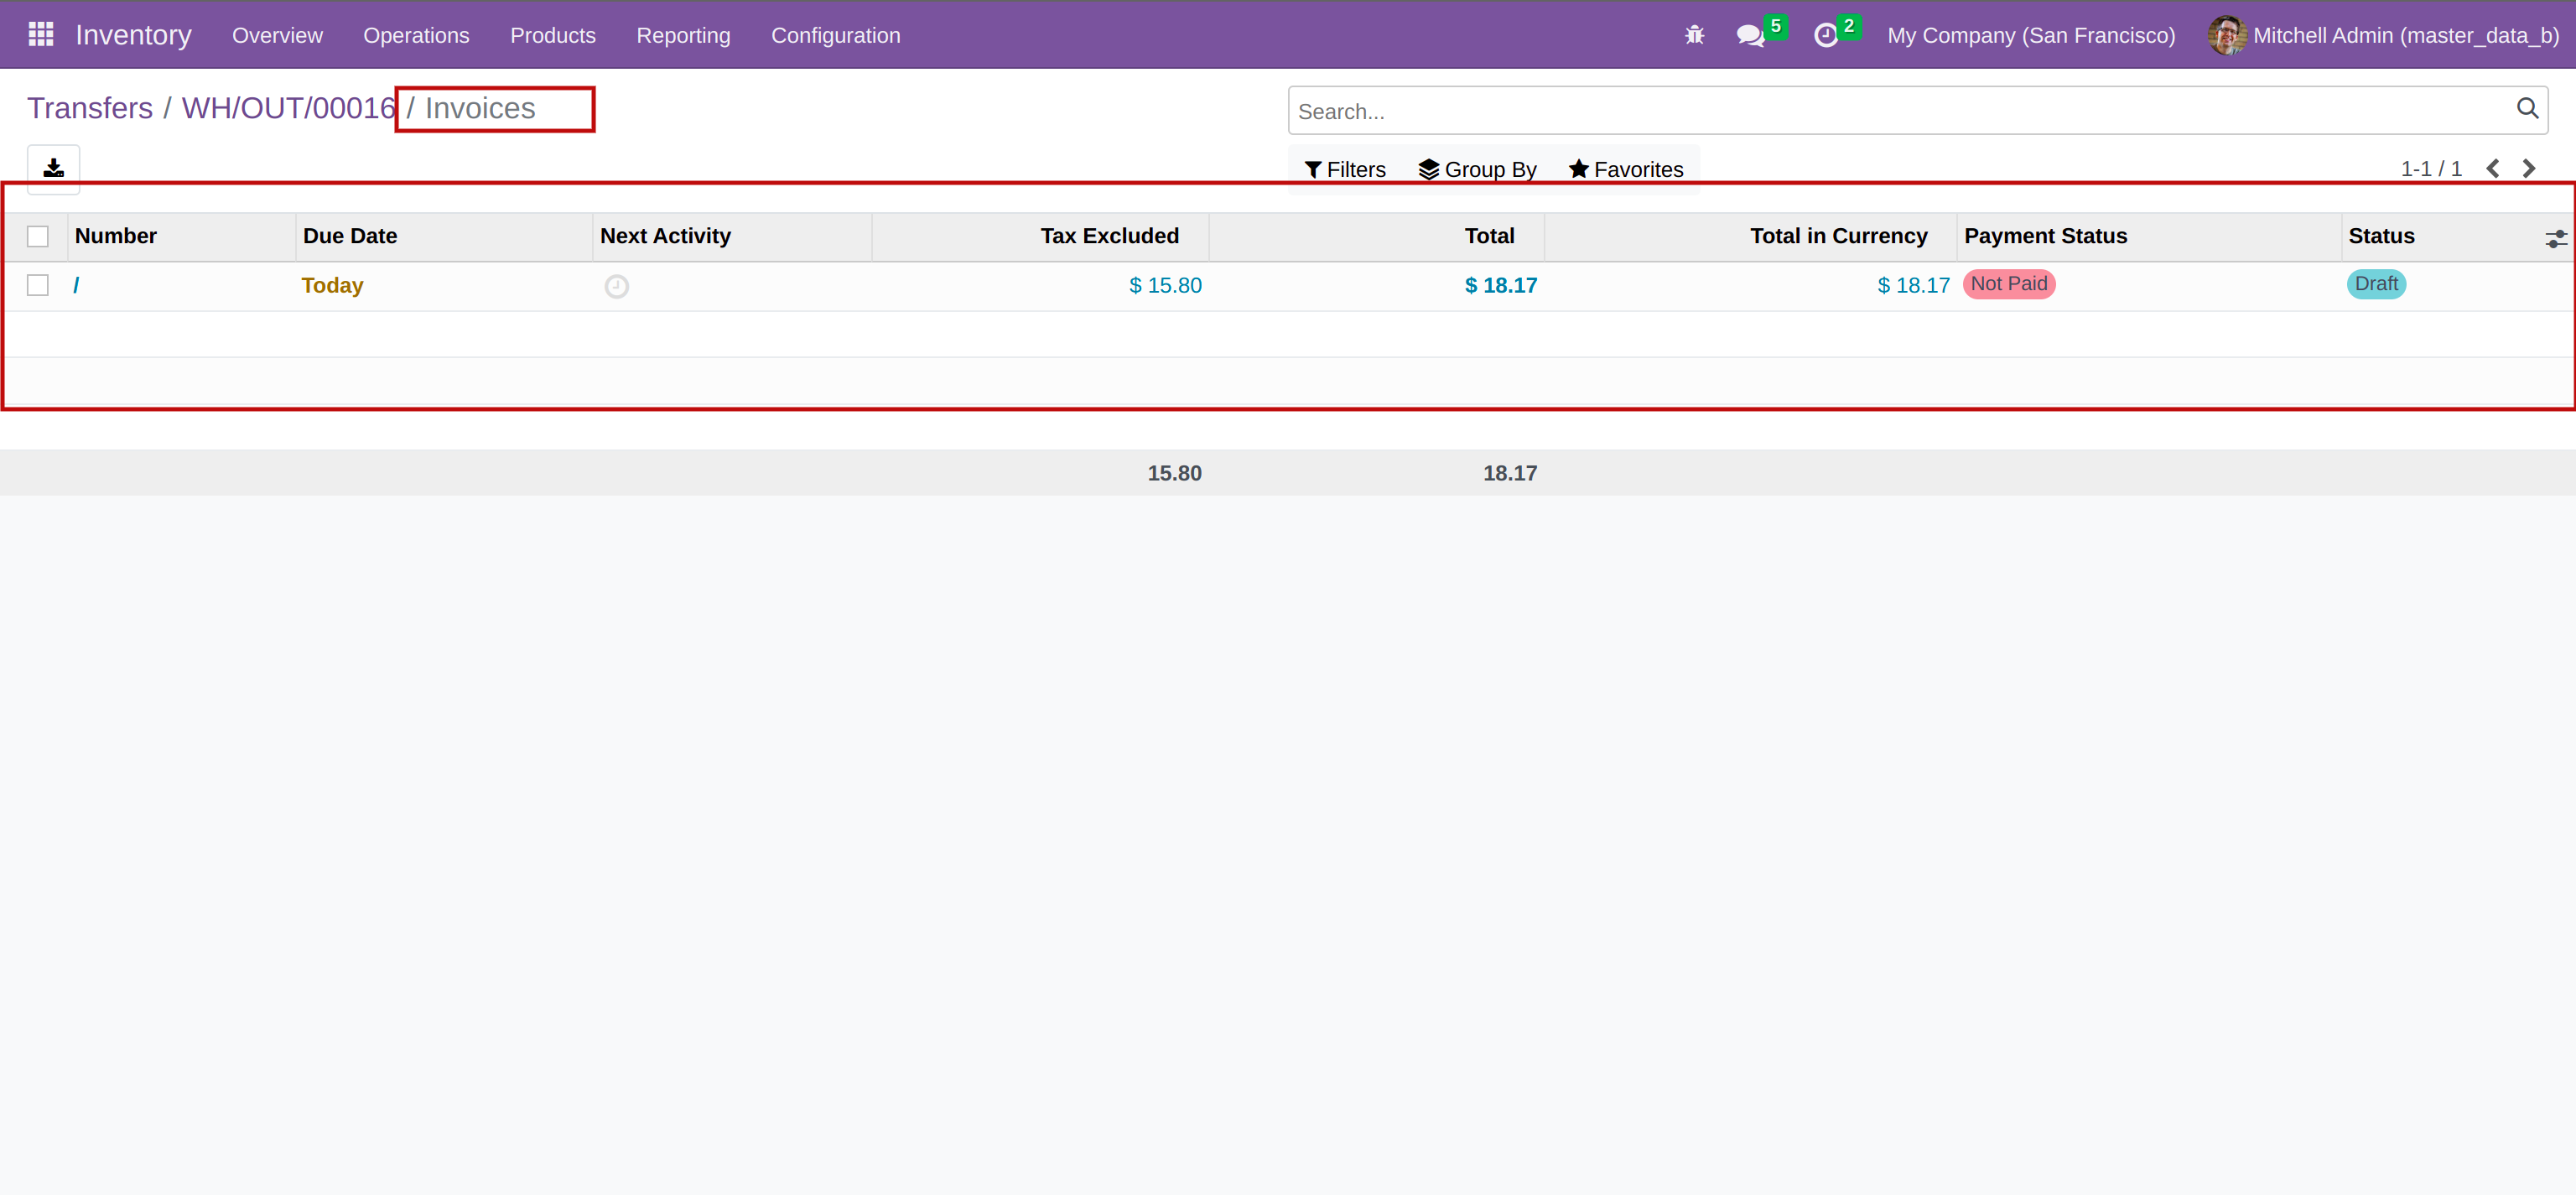The width and height of the screenshot is (2576, 1195).
Task: Open the activities clock icon
Action: point(1825,36)
